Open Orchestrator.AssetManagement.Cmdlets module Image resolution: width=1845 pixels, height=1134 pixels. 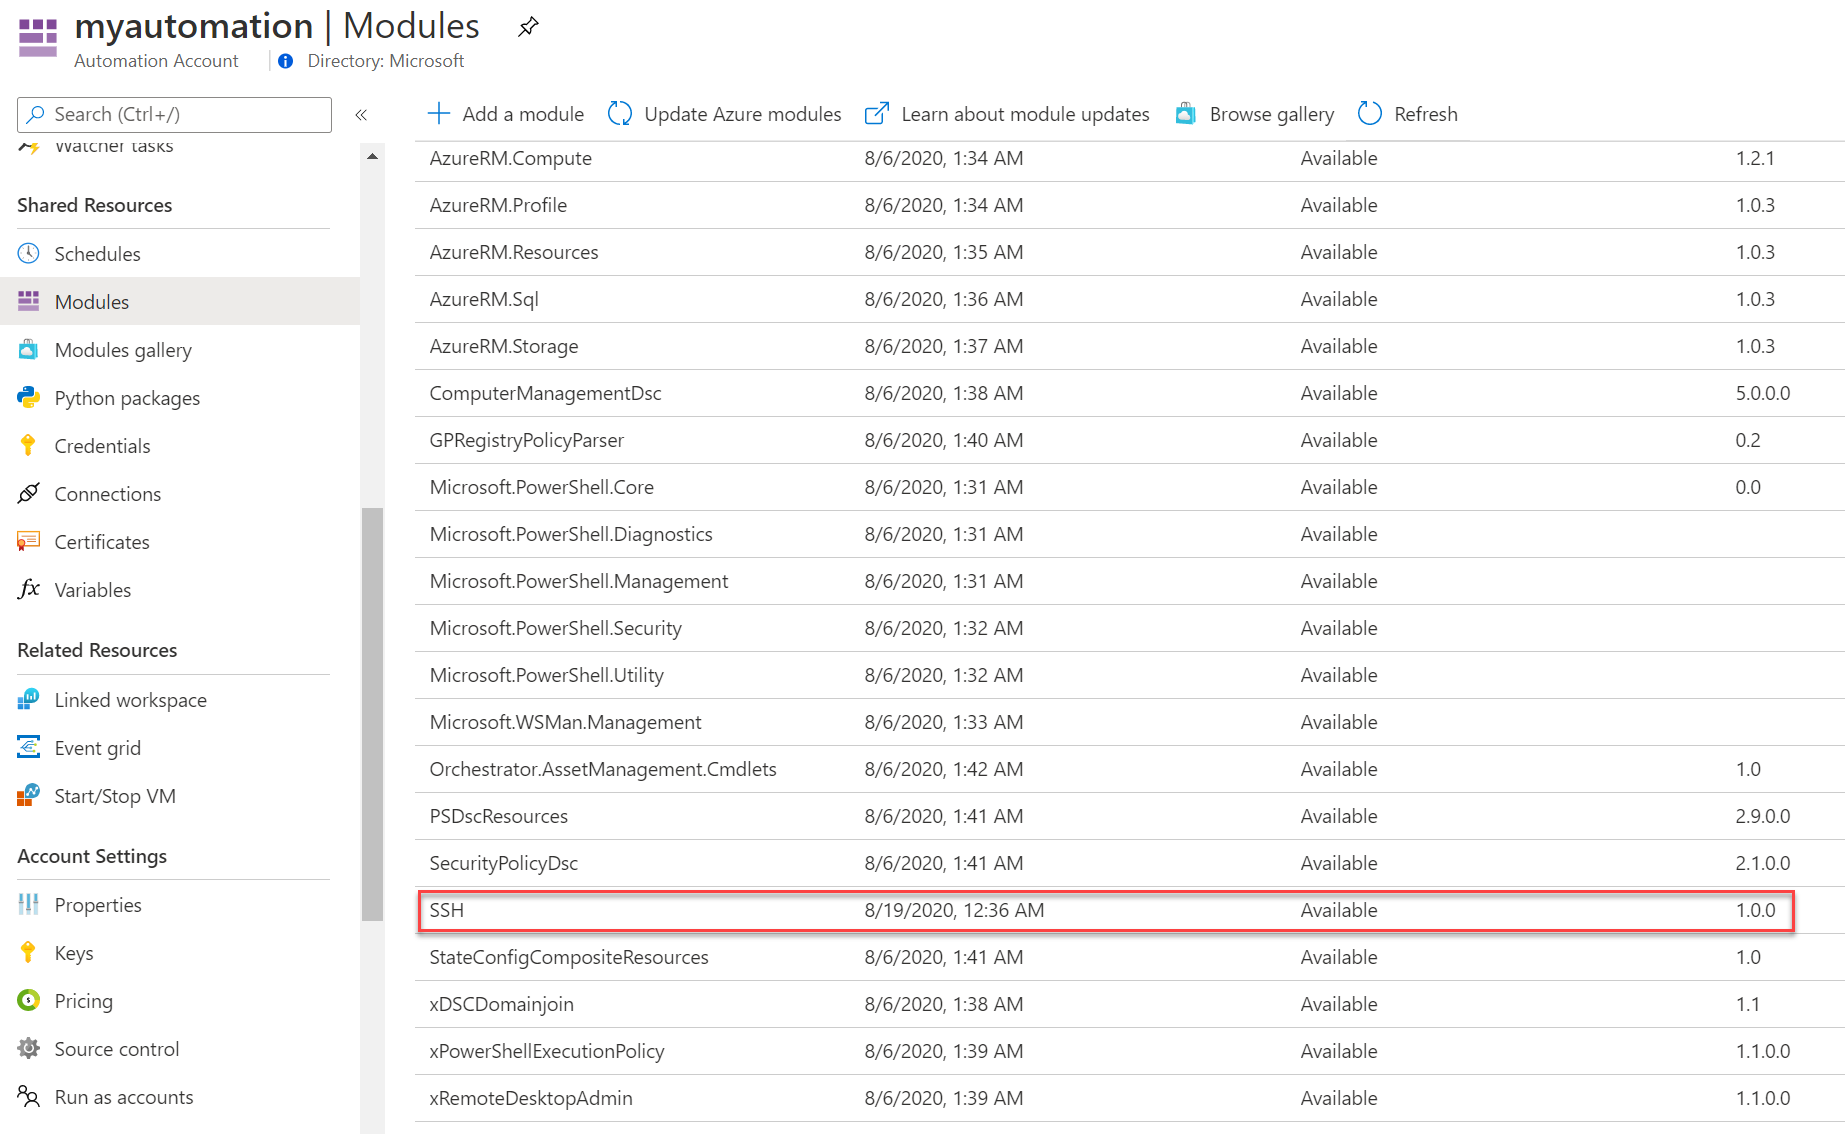click(603, 769)
